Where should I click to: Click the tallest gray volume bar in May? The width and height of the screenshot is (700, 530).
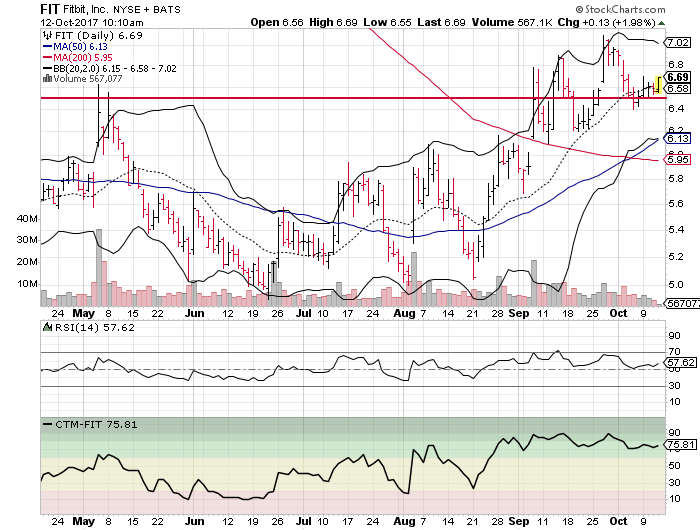[99, 267]
